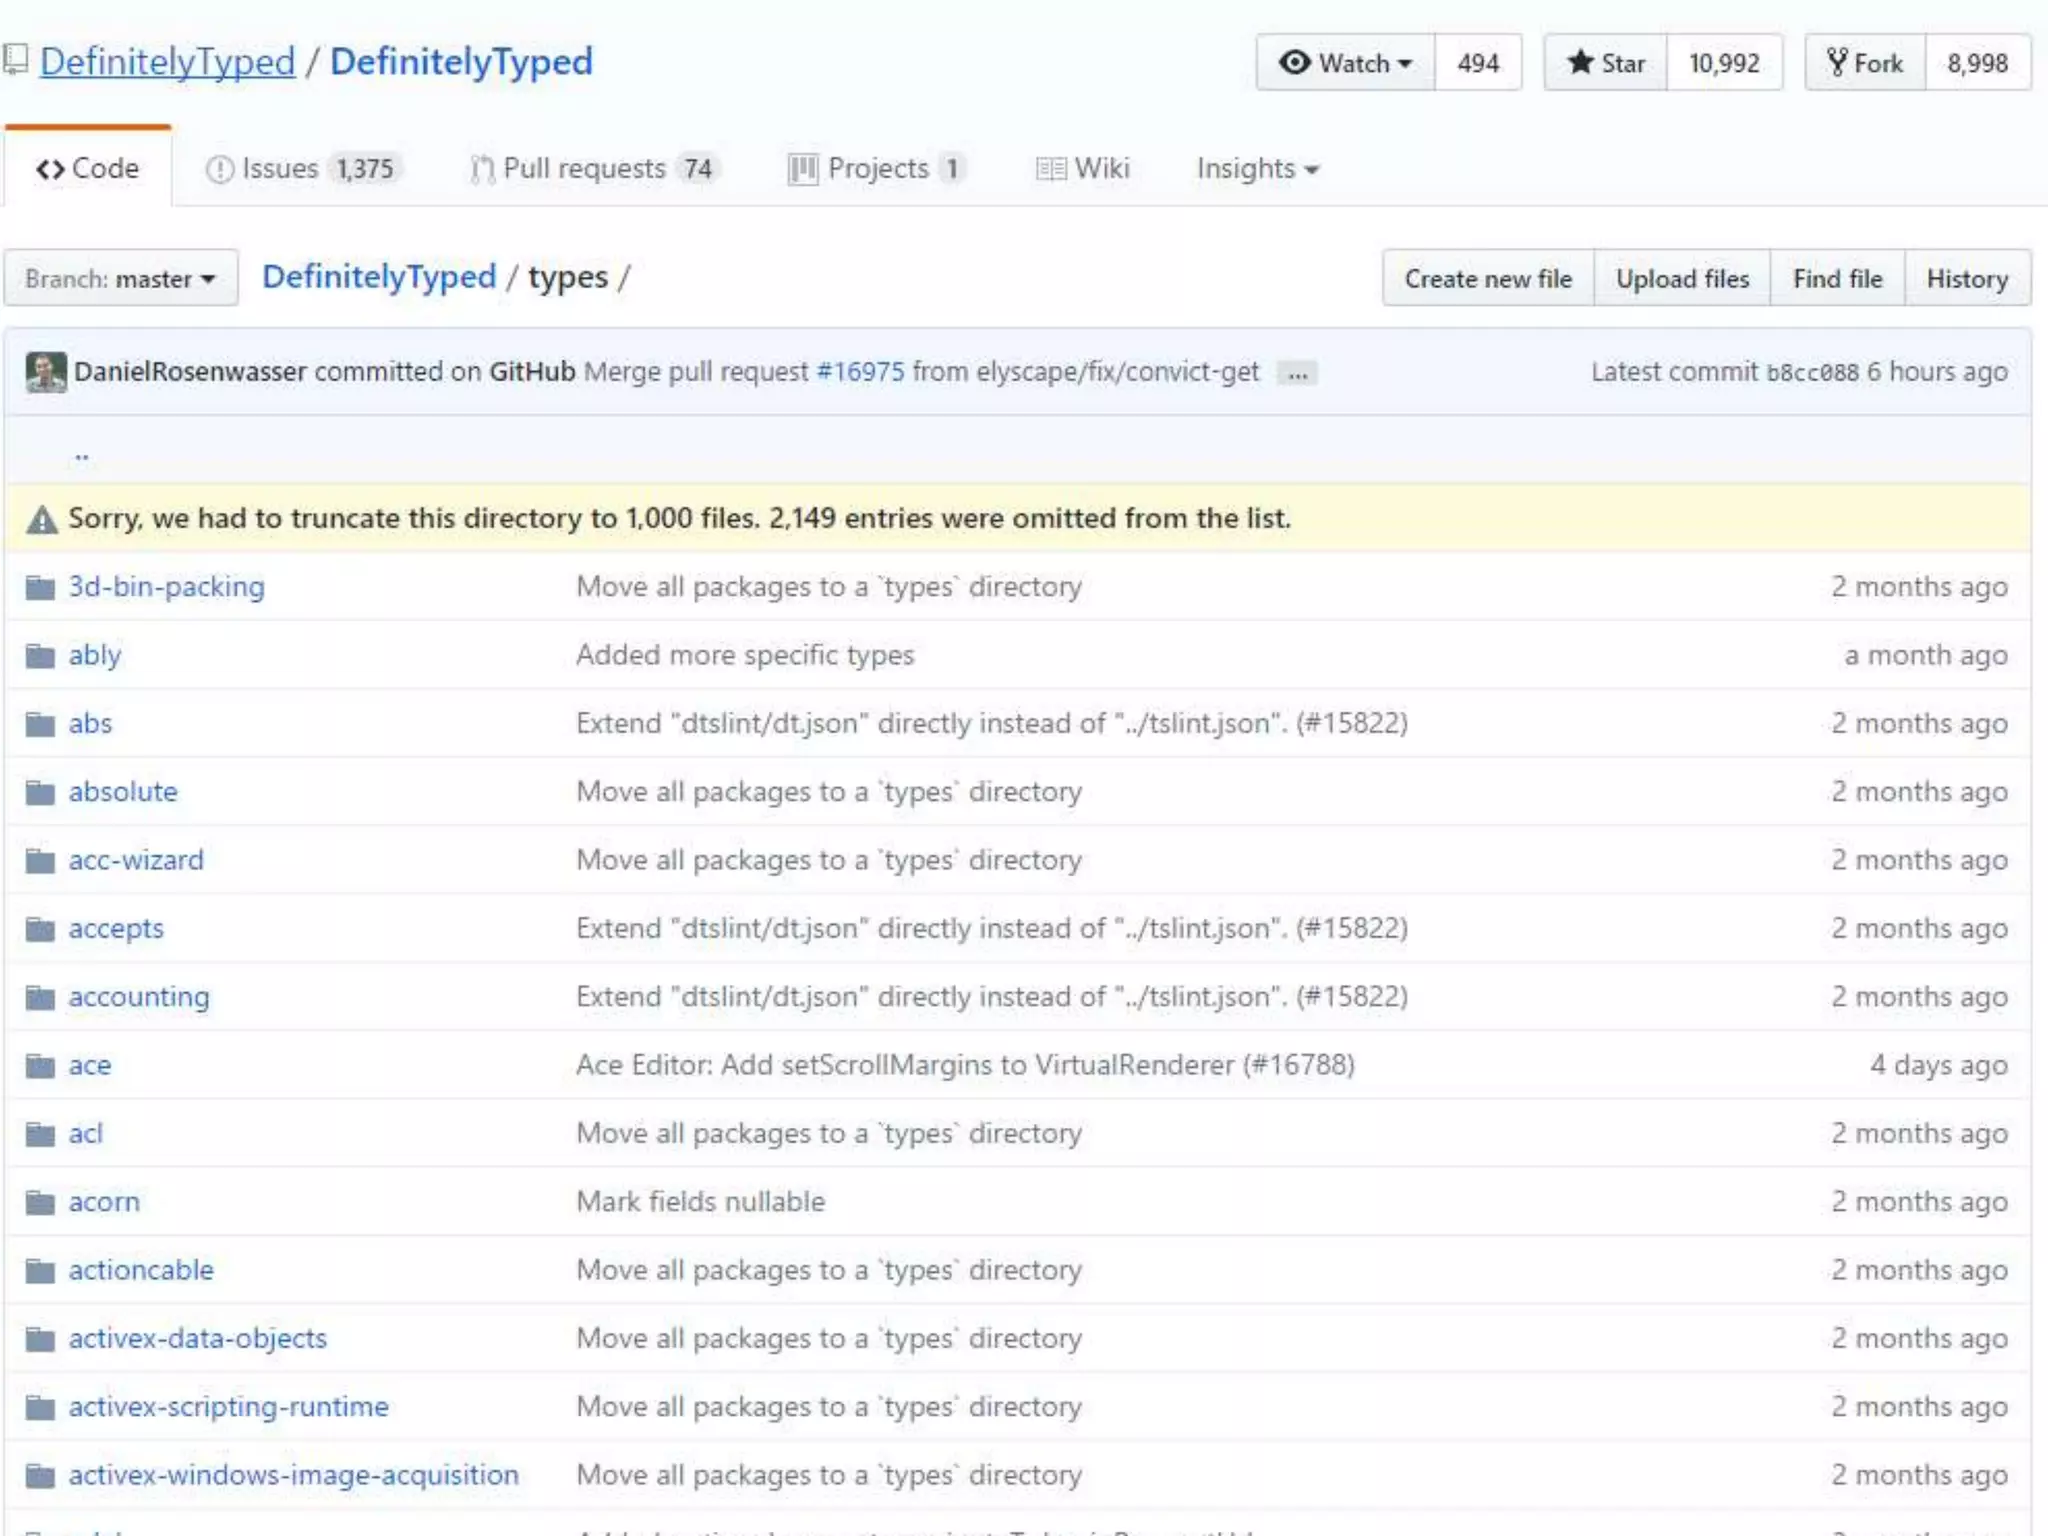Open the Branch: master dropdown

121,278
